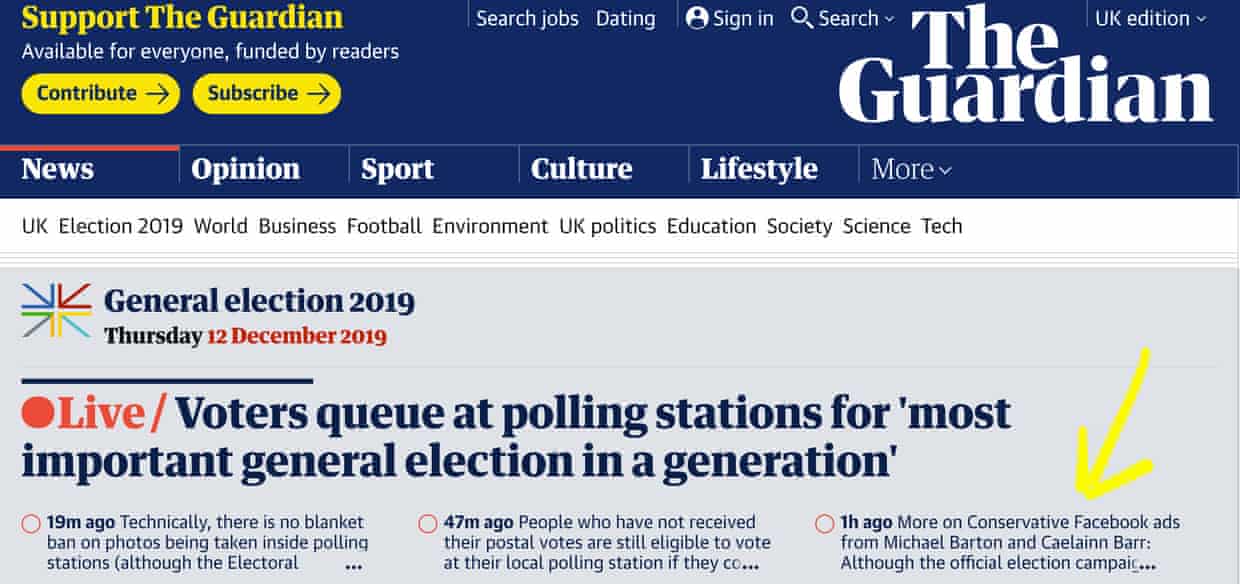1240x584 pixels.
Task: Click the 1h ago update circle marker
Action: (825, 523)
